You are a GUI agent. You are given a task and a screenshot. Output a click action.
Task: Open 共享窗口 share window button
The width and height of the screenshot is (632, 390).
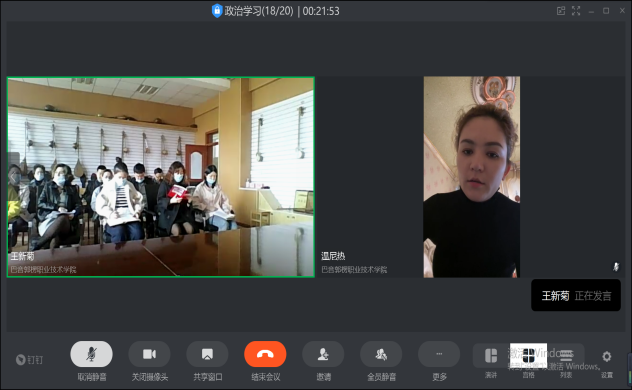pos(207,354)
